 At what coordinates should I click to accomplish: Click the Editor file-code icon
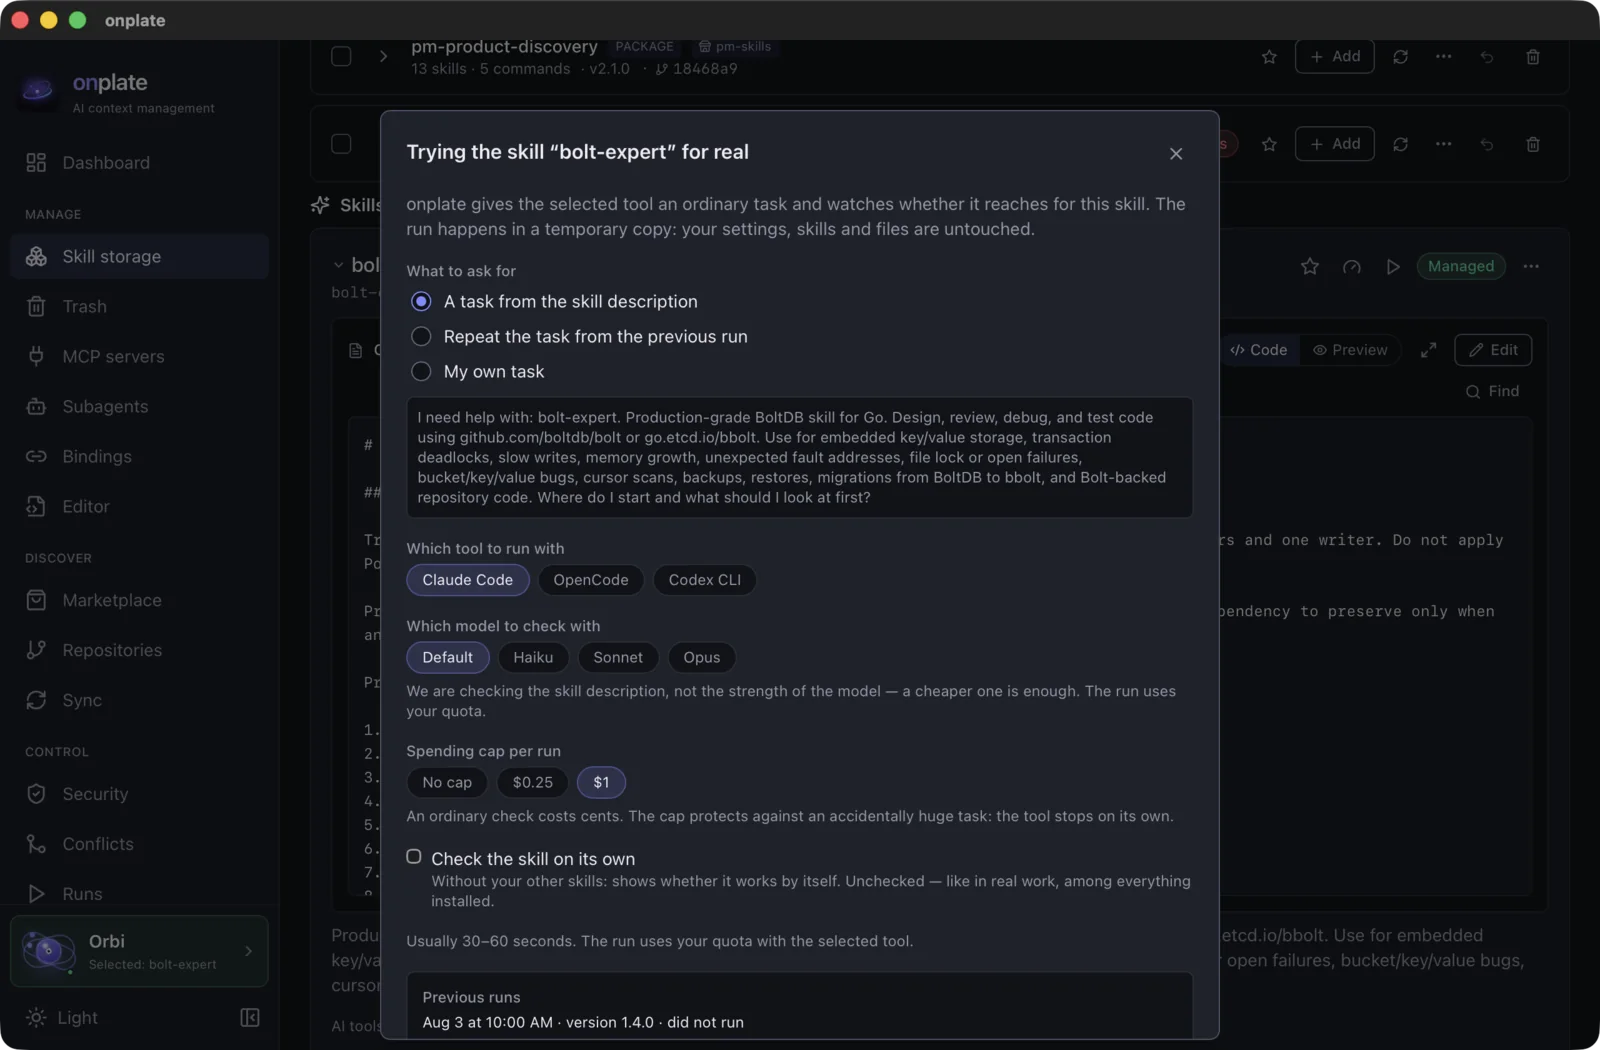(36, 507)
